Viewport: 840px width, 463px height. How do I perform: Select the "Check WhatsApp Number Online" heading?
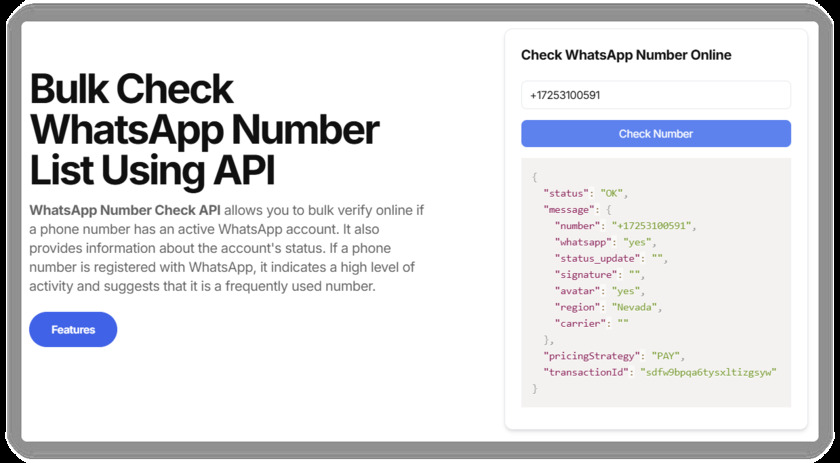626,55
